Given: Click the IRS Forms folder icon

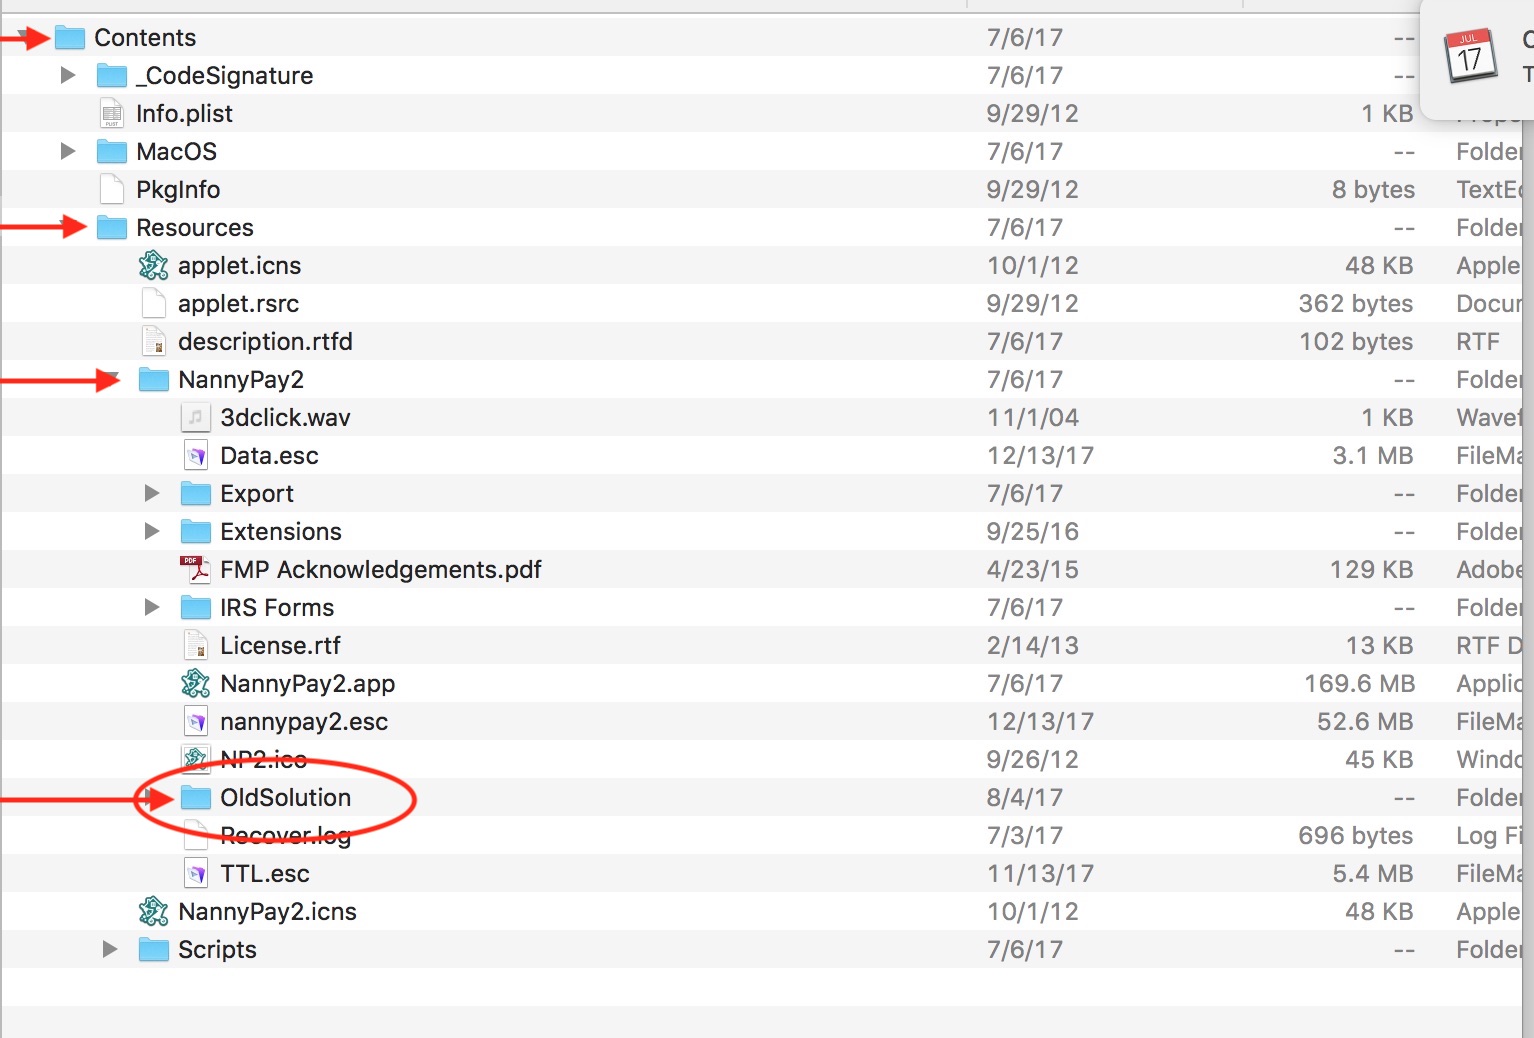Looking at the screenshot, I should (x=196, y=608).
